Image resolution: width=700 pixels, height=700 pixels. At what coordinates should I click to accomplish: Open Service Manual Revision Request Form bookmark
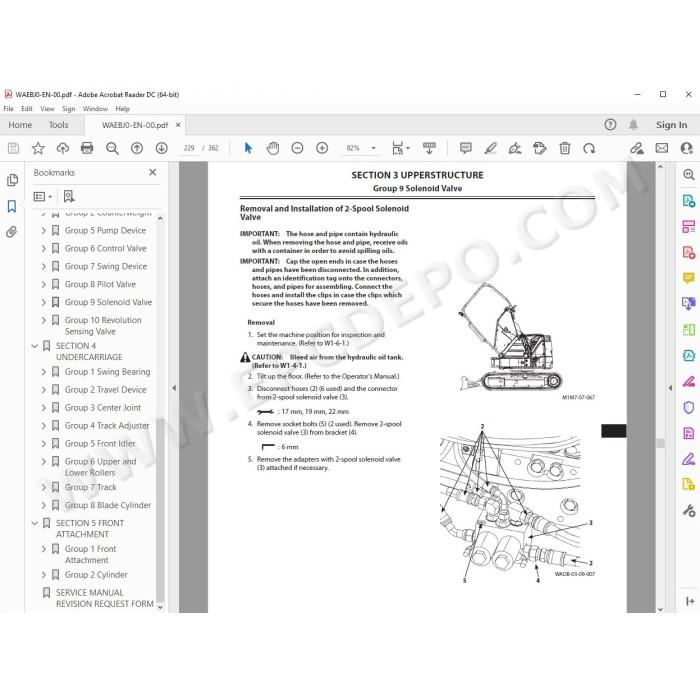tap(104, 598)
